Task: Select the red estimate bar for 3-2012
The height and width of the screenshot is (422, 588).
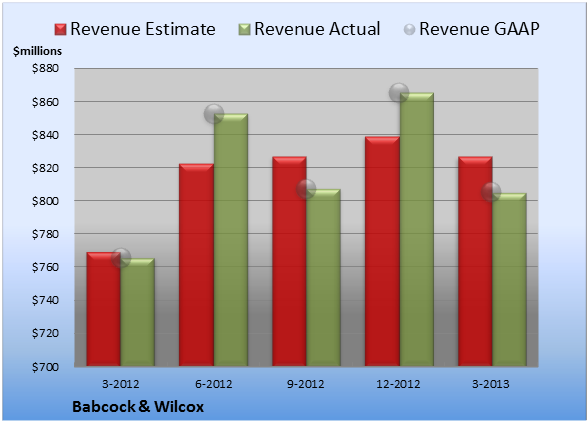Action: (x=104, y=309)
